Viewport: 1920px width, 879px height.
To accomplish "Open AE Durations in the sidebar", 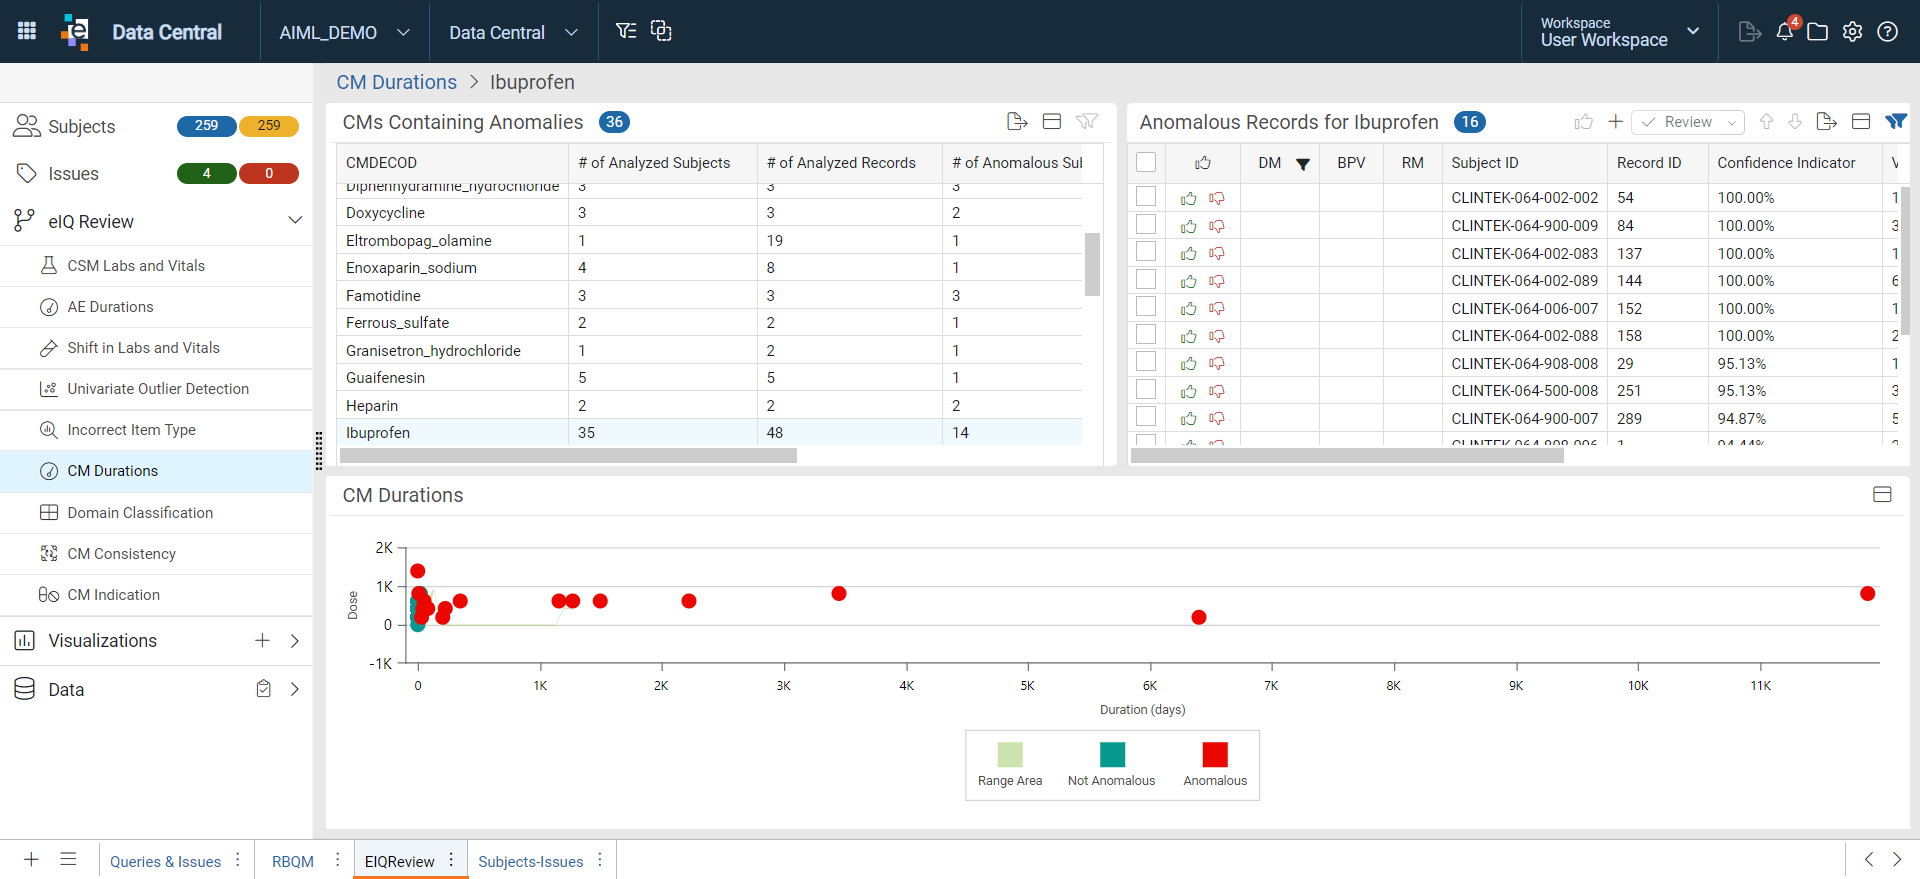I will coord(110,307).
